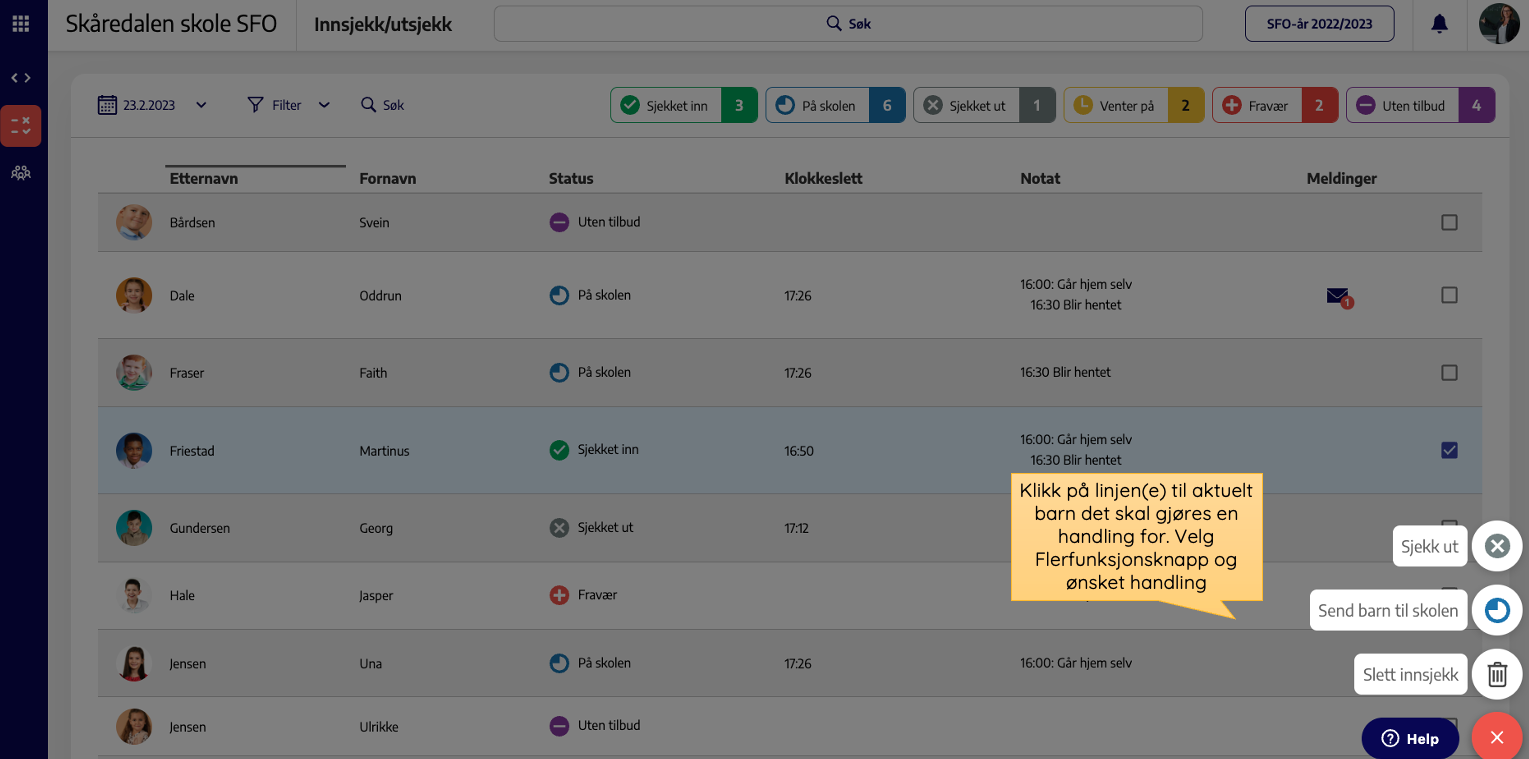Click the På skolen status icon for Faith
The image size is (1529, 759).
559,372
